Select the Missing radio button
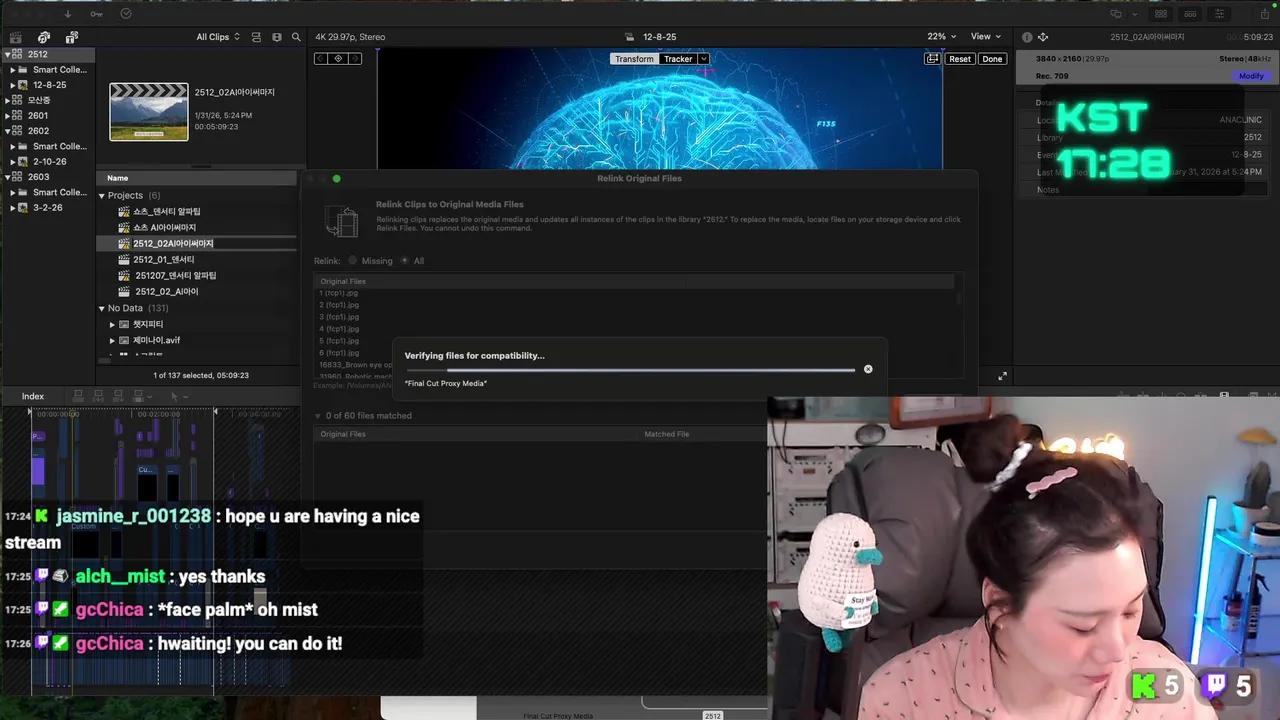 coord(353,261)
